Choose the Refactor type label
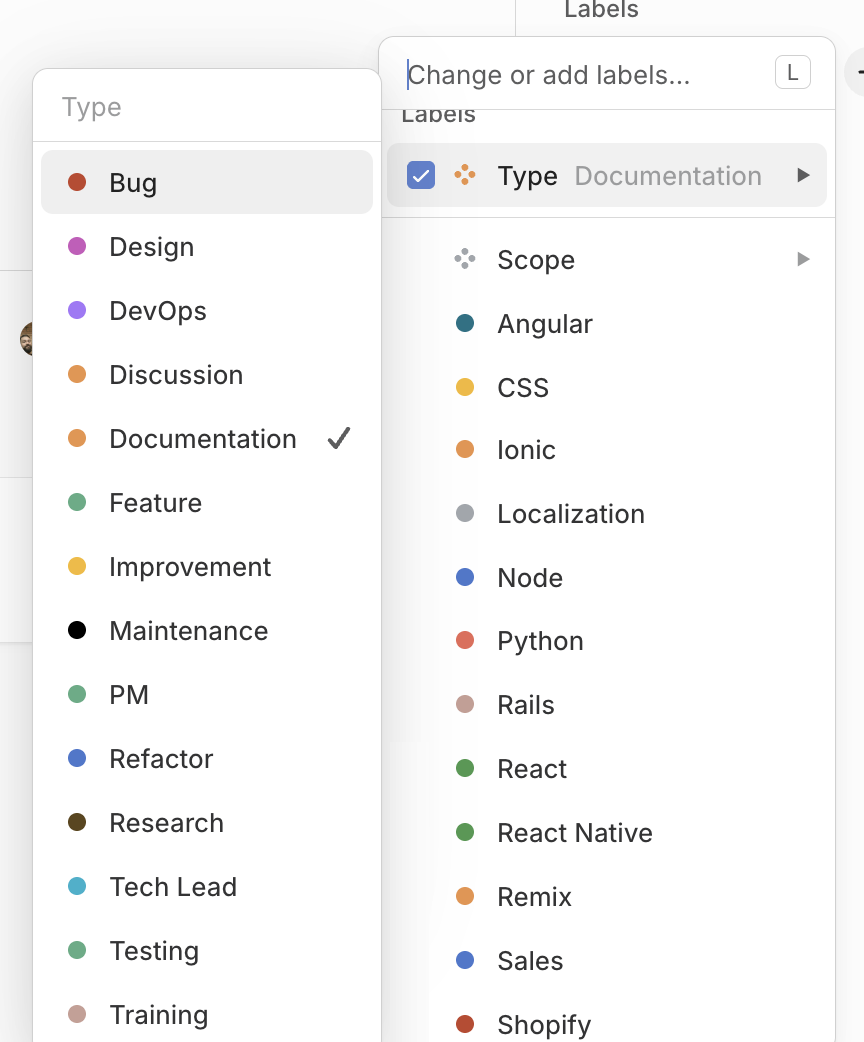Screen dimensions: 864x1042 click(207, 759)
